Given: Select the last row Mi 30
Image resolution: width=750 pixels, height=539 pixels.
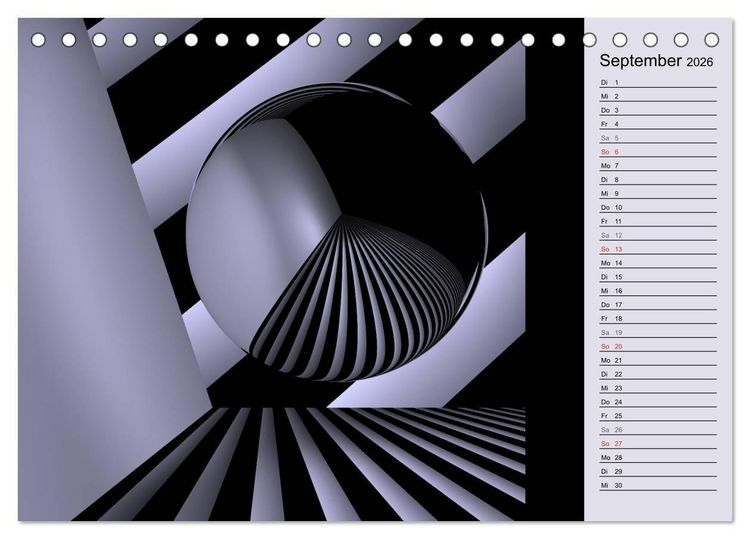Looking at the screenshot, I should click(x=658, y=485).
